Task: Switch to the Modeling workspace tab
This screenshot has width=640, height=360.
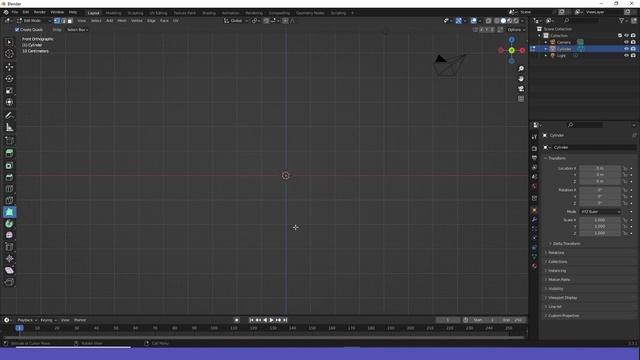Action: coord(113,13)
